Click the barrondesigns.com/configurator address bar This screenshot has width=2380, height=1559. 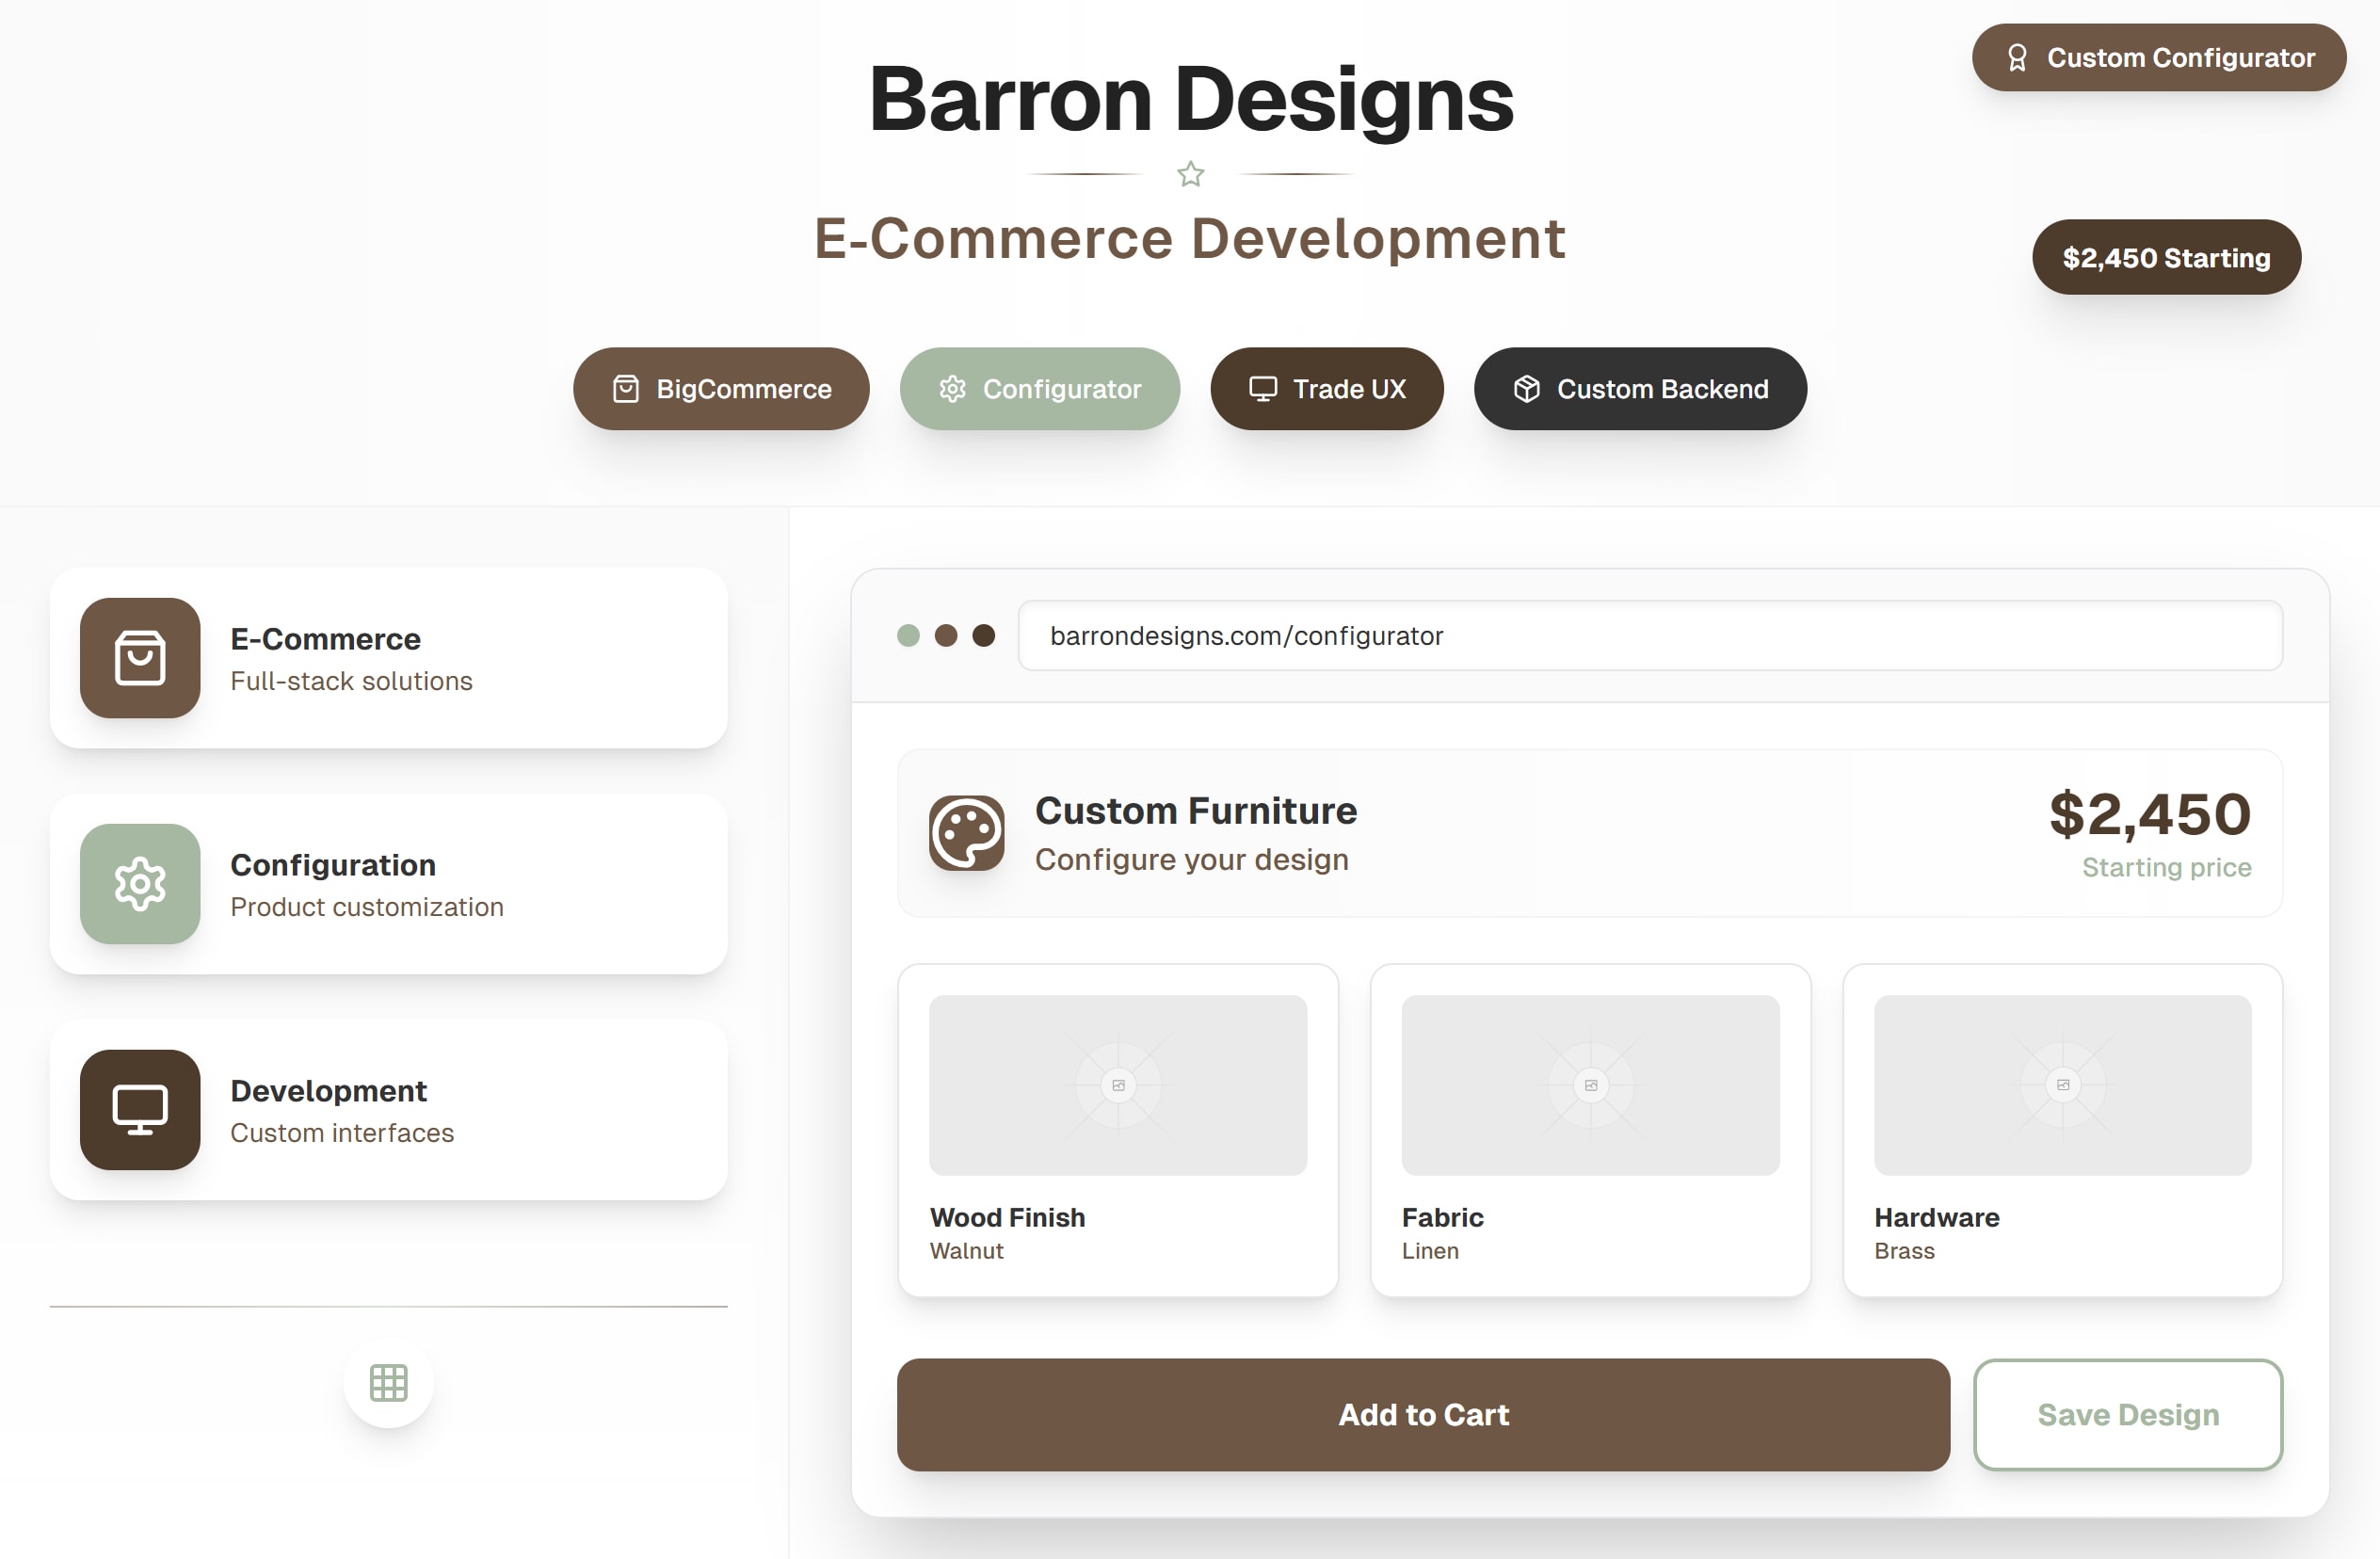(1650, 636)
